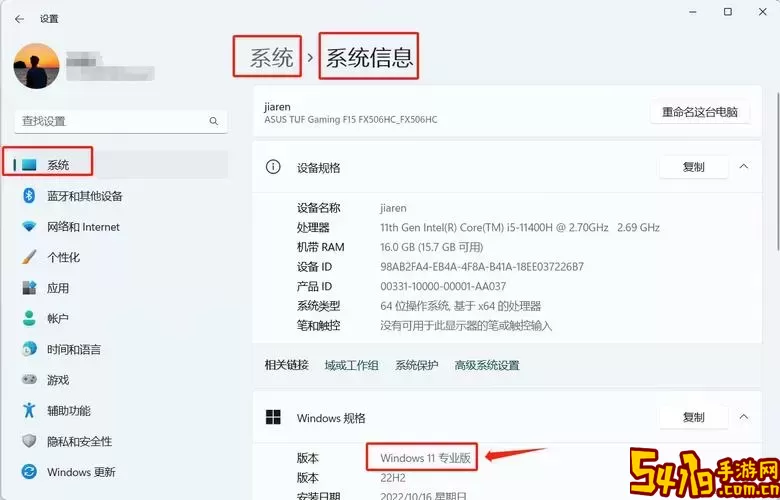Select the 16.0 GB RAM value
The image size is (780, 500).
point(432,247)
